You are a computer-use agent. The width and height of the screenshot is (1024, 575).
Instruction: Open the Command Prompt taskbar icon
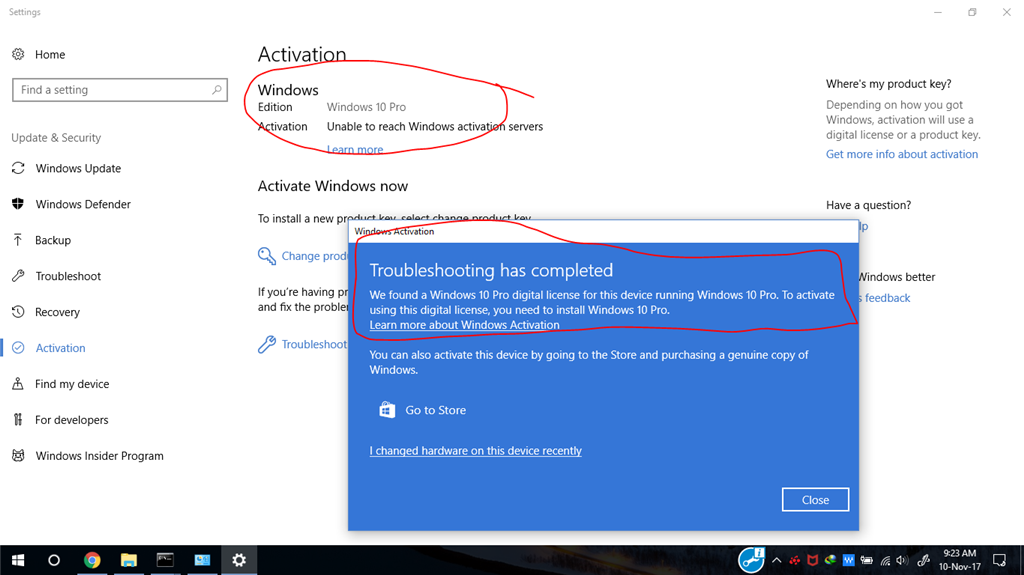(165, 560)
